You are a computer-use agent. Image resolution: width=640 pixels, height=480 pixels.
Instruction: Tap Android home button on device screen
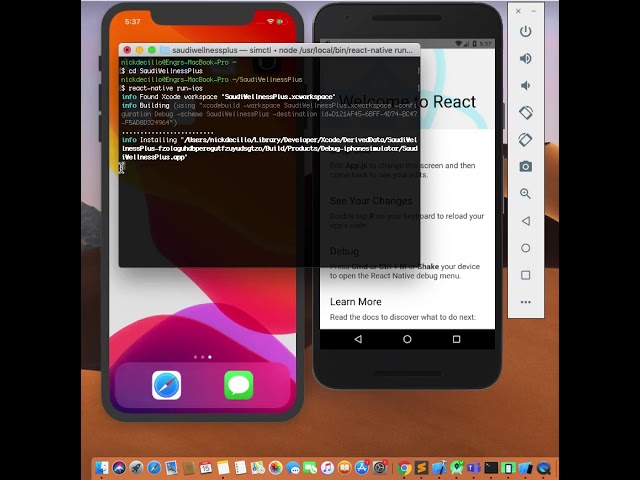(x=407, y=339)
